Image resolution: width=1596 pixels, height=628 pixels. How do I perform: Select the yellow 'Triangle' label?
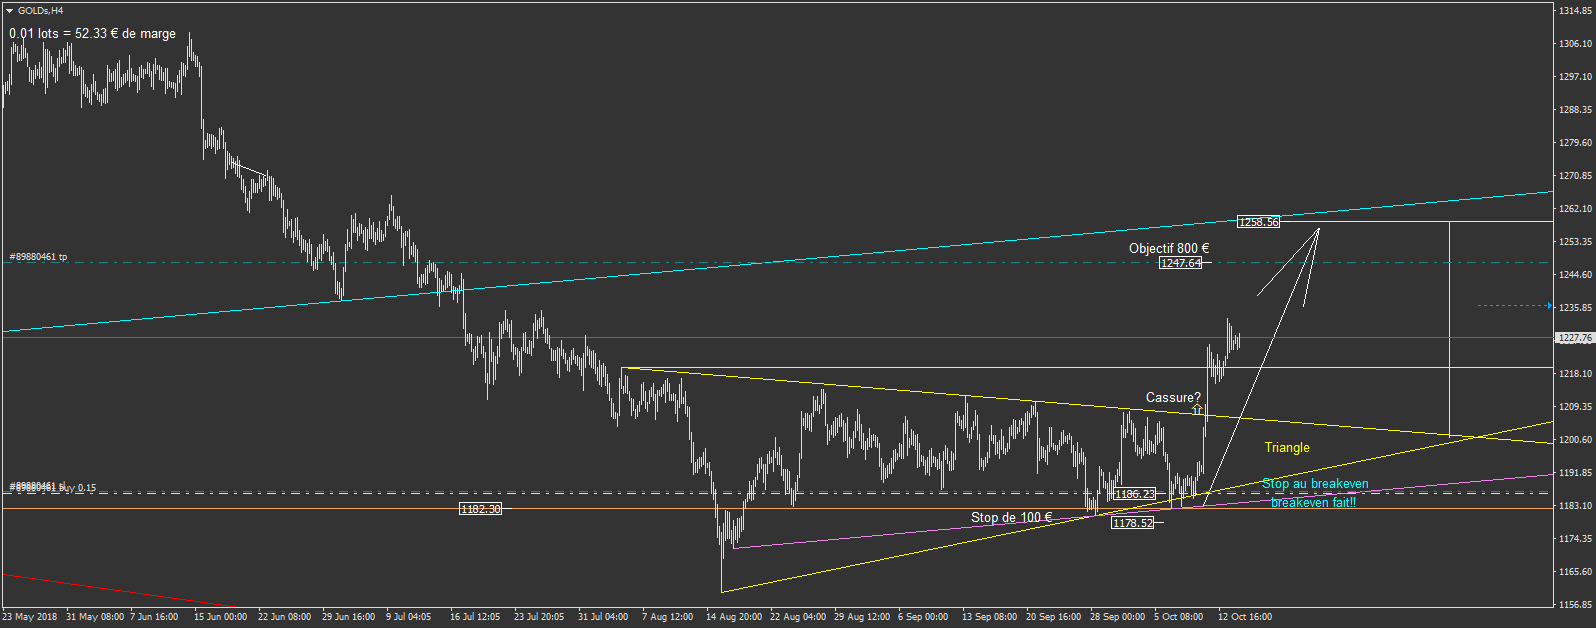[x=1287, y=448]
